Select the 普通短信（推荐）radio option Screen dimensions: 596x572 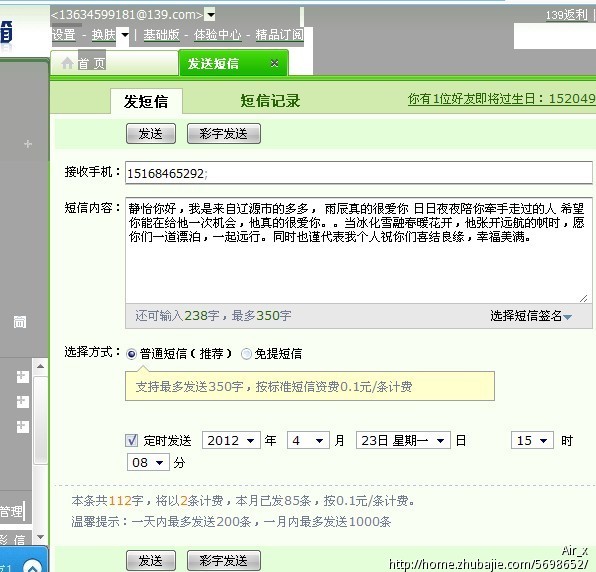click(x=132, y=354)
